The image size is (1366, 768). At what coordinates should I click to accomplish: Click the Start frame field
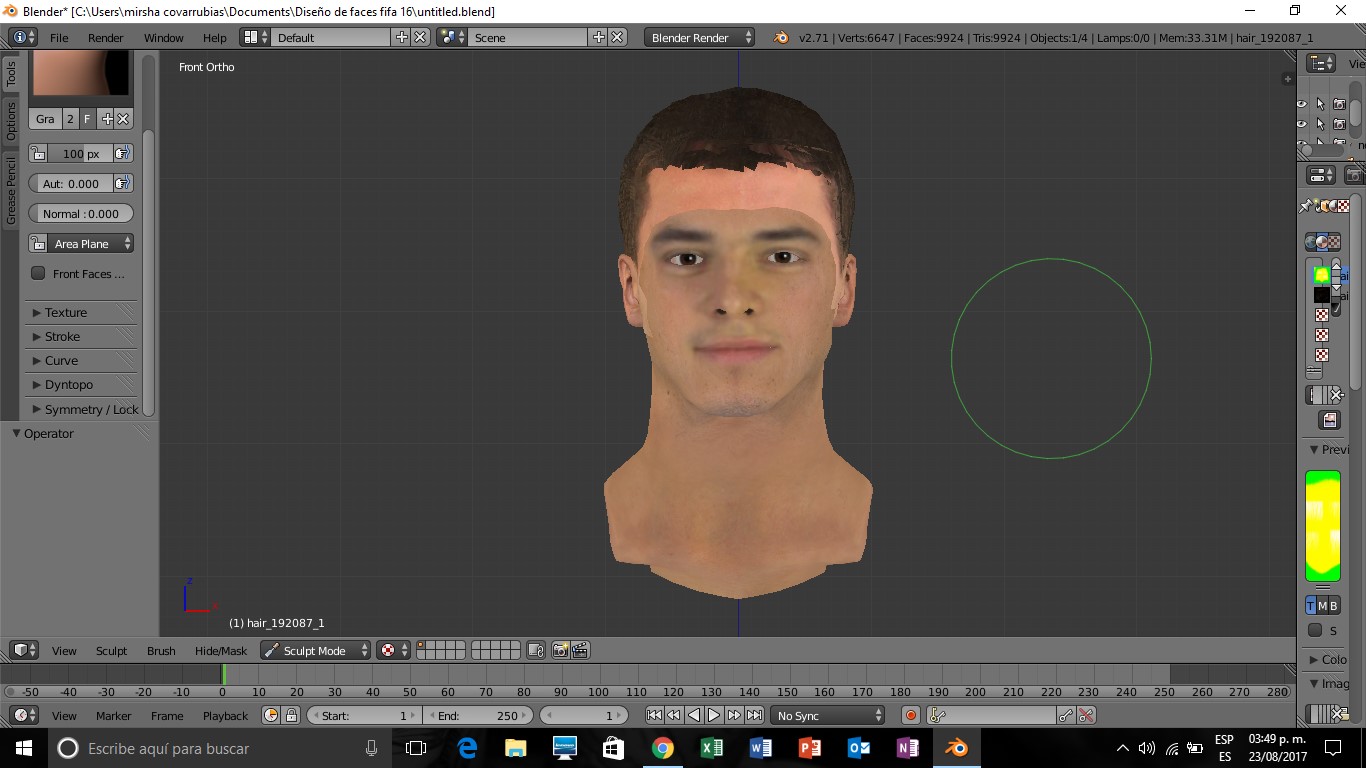click(x=364, y=715)
